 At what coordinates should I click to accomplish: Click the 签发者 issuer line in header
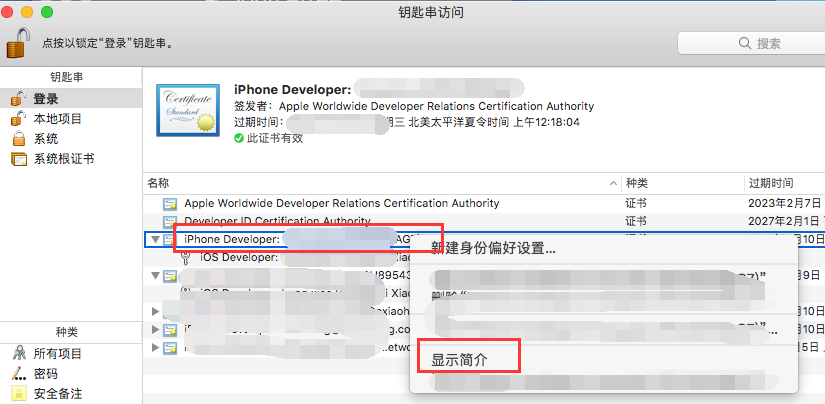coord(414,106)
